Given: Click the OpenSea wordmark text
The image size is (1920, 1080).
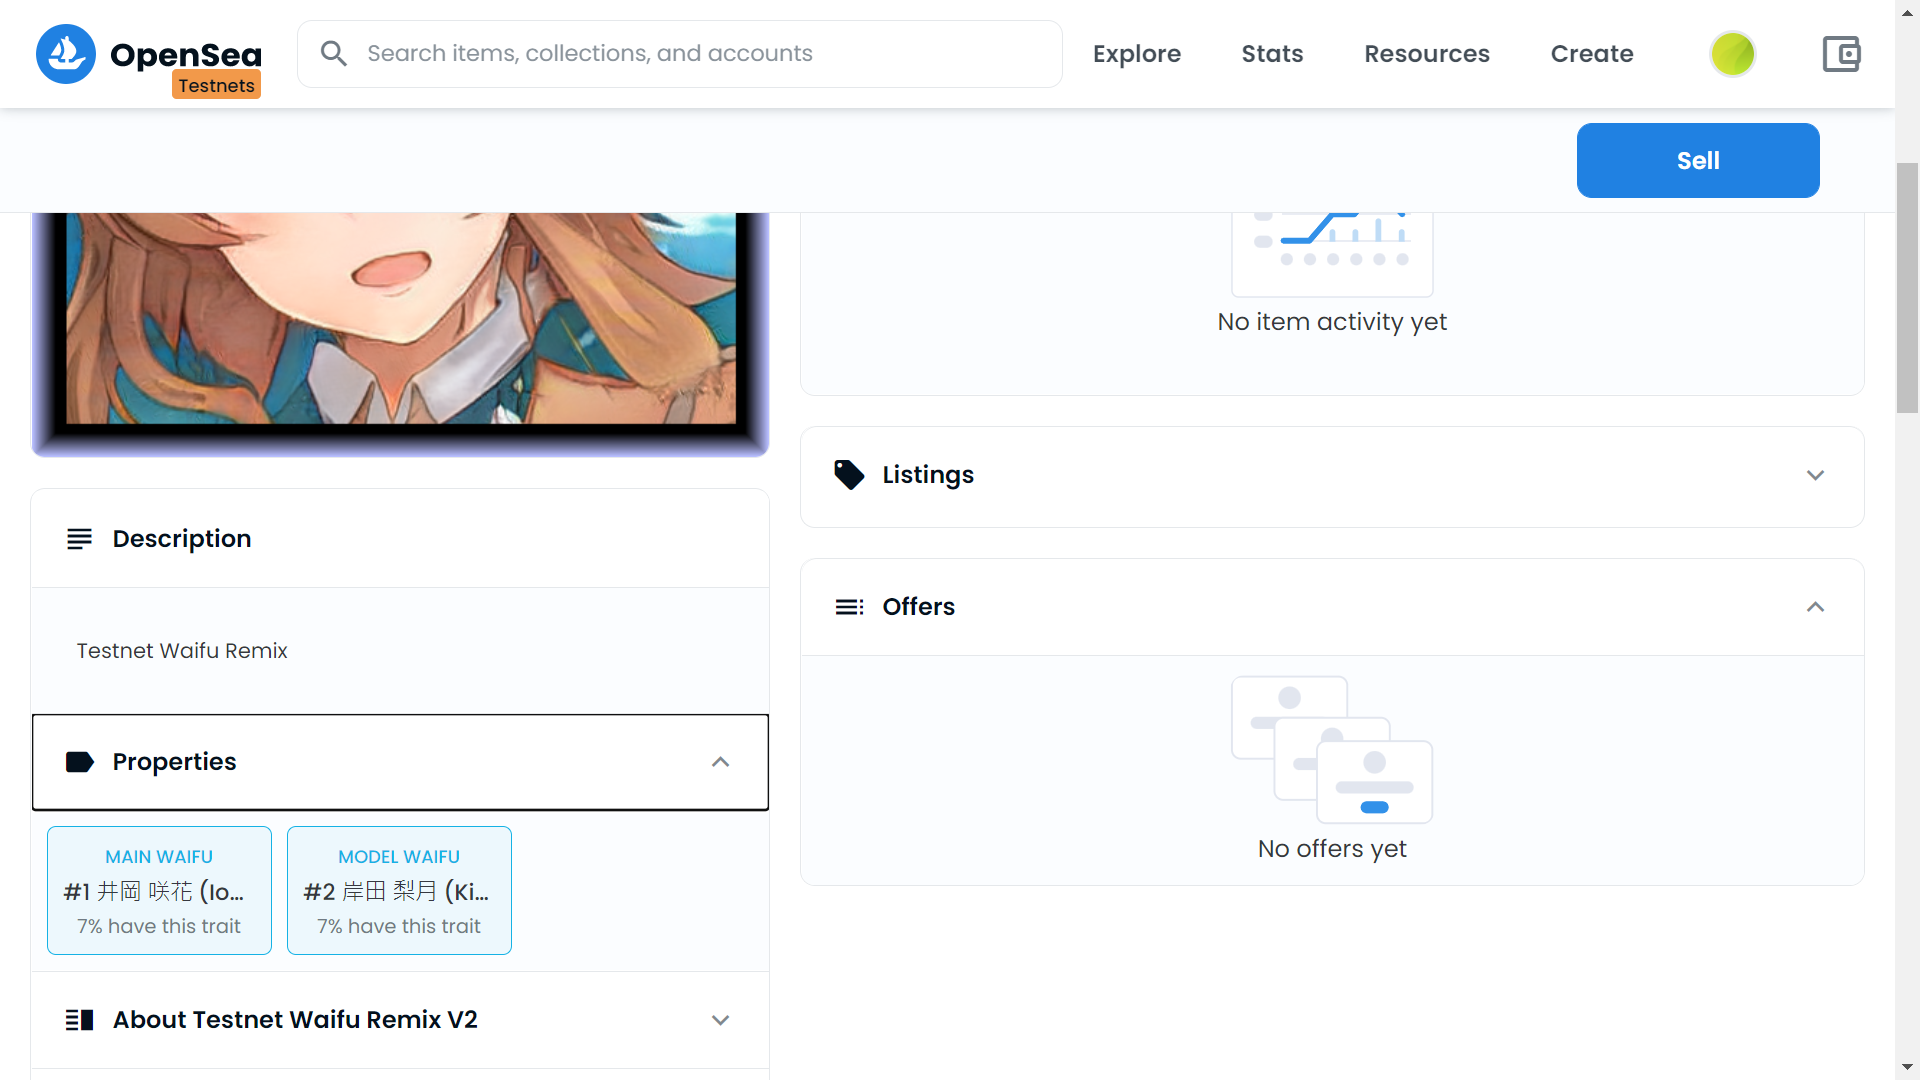Looking at the screenshot, I should [186, 54].
